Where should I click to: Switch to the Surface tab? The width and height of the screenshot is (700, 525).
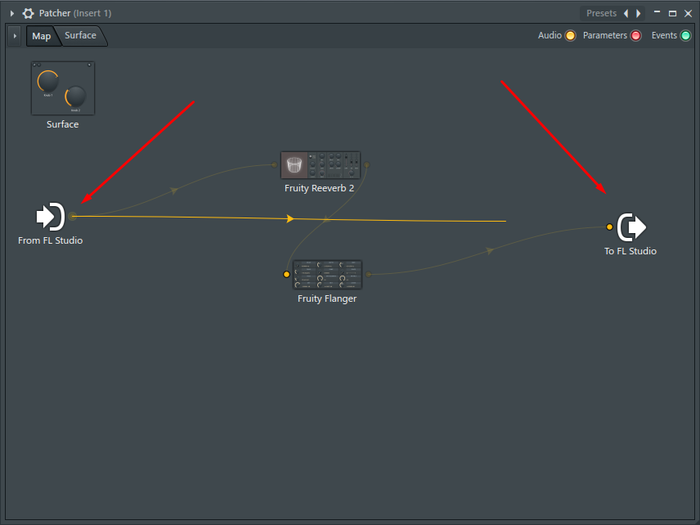point(81,36)
